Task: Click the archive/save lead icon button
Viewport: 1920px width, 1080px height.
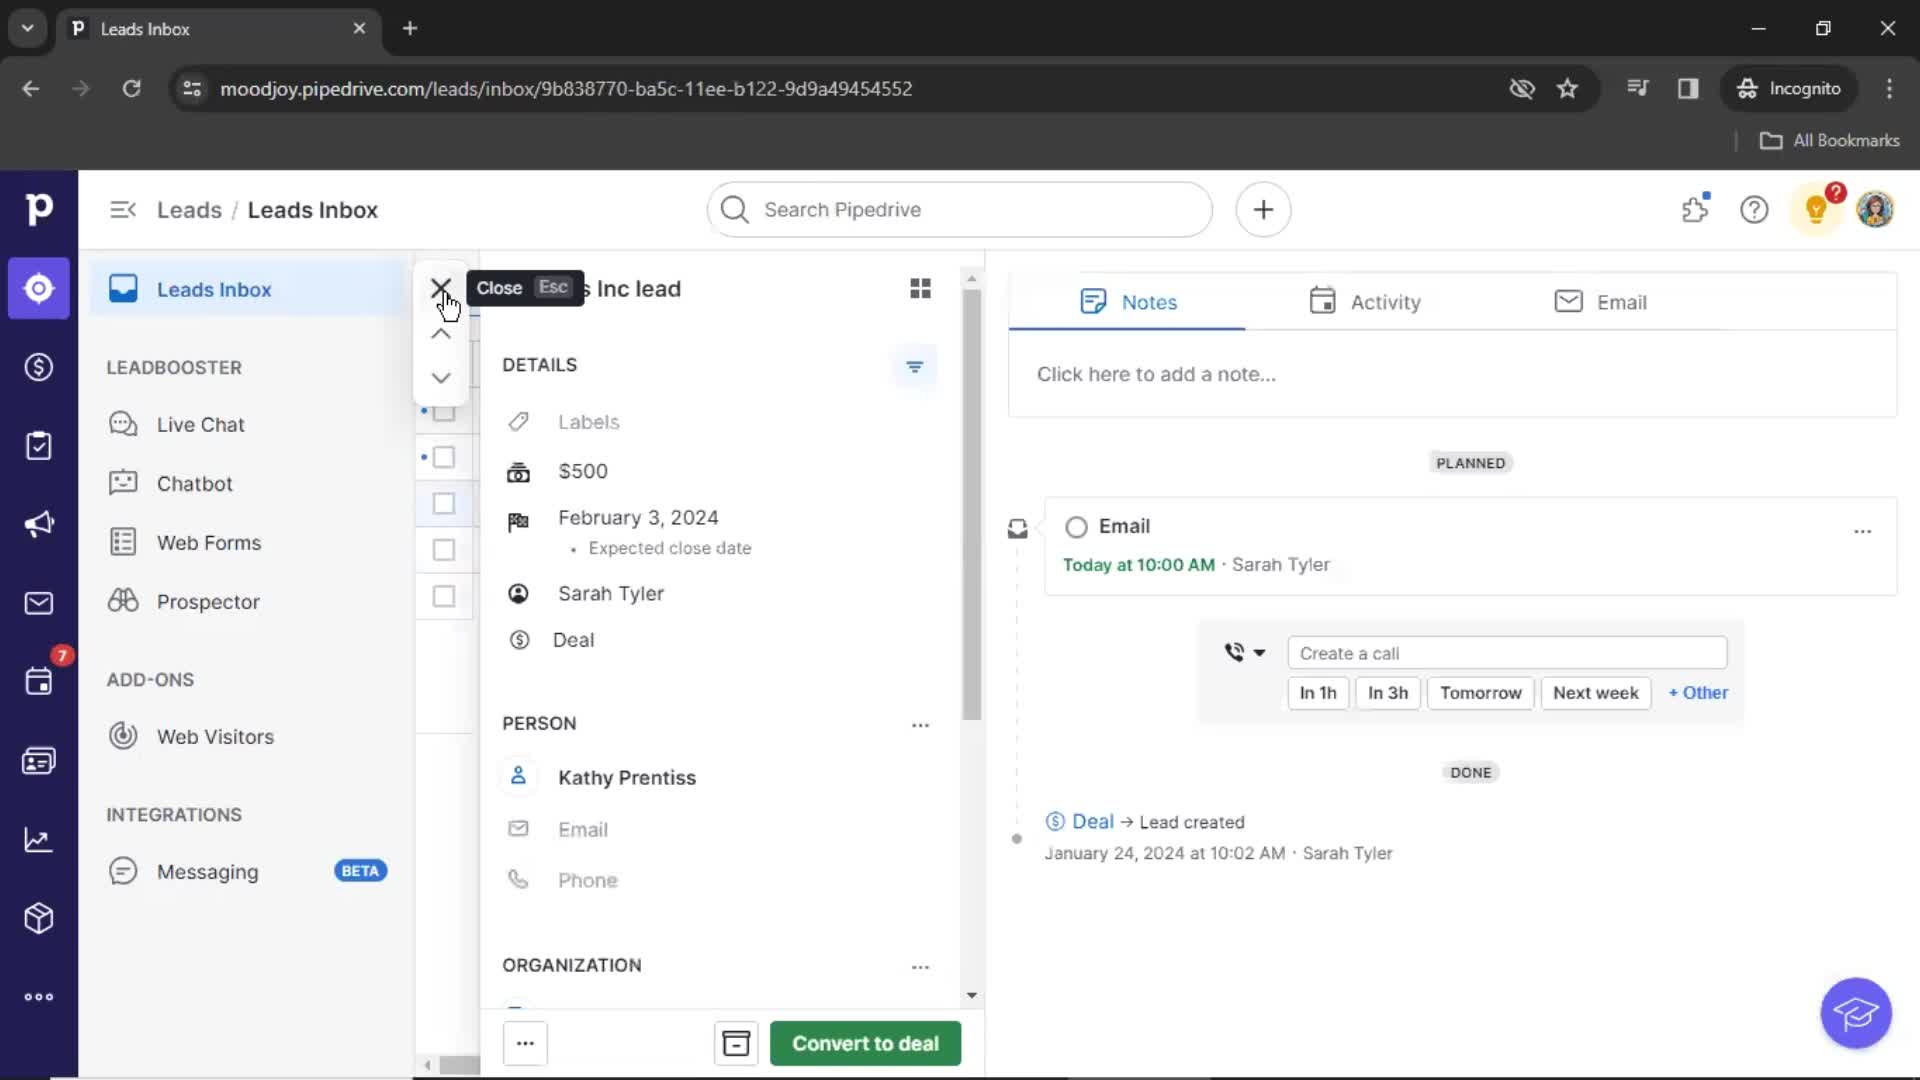Action: (x=736, y=1043)
